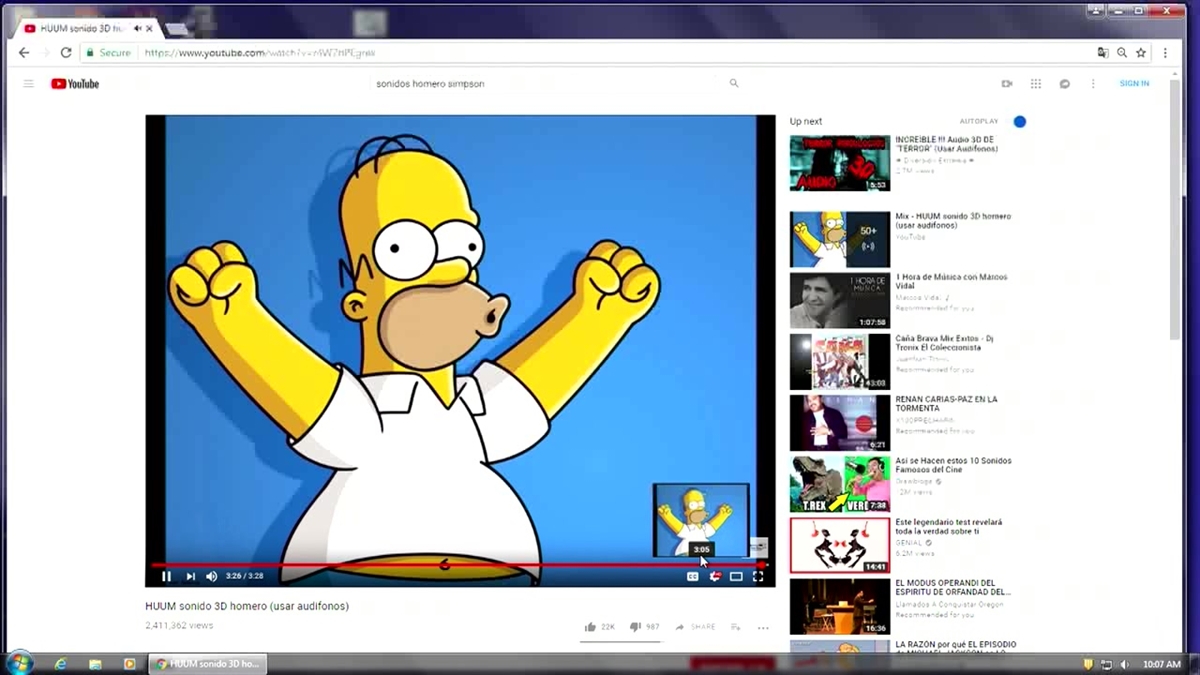The height and width of the screenshot is (675, 1200).
Task: Launch Internet Explorer from the taskbar
Action: click(x=61, y=664)
